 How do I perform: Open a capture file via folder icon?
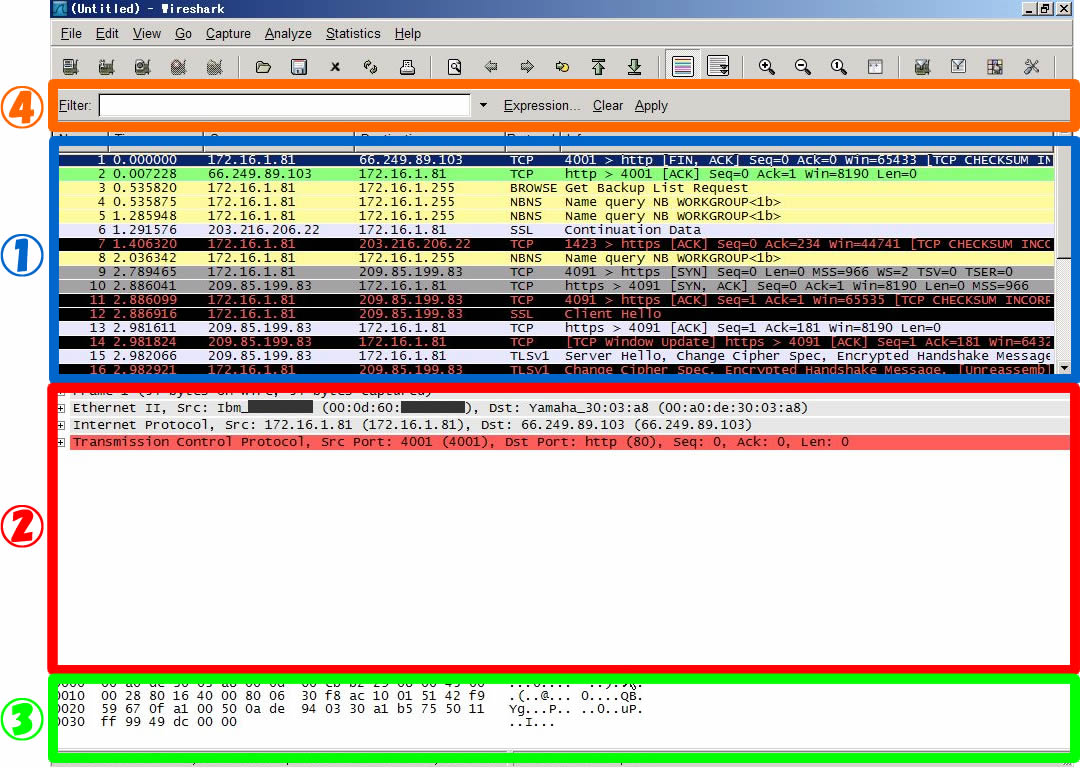coord(262,67)
